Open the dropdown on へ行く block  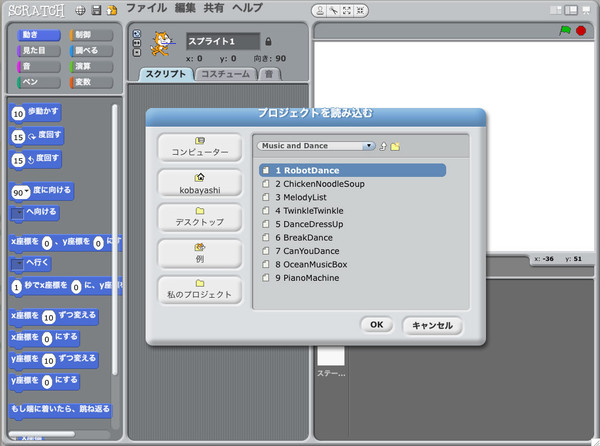click(17, 263)
